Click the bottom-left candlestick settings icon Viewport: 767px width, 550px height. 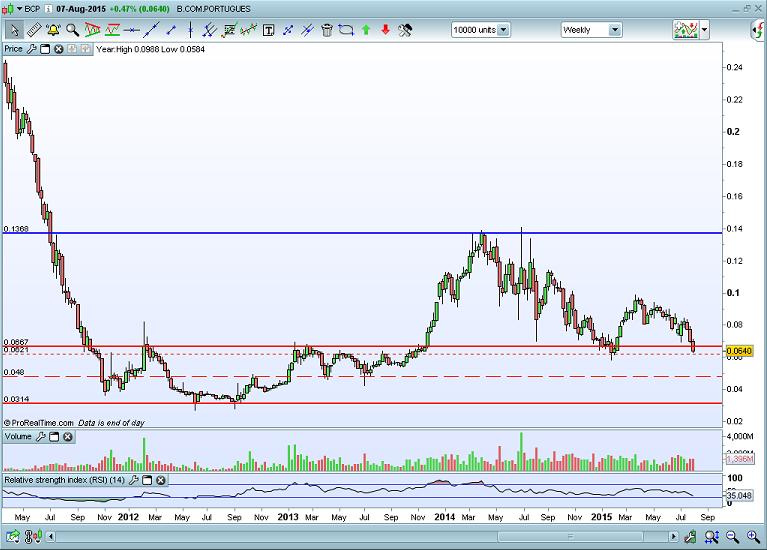pyautogui.click(x=32, y=537)
